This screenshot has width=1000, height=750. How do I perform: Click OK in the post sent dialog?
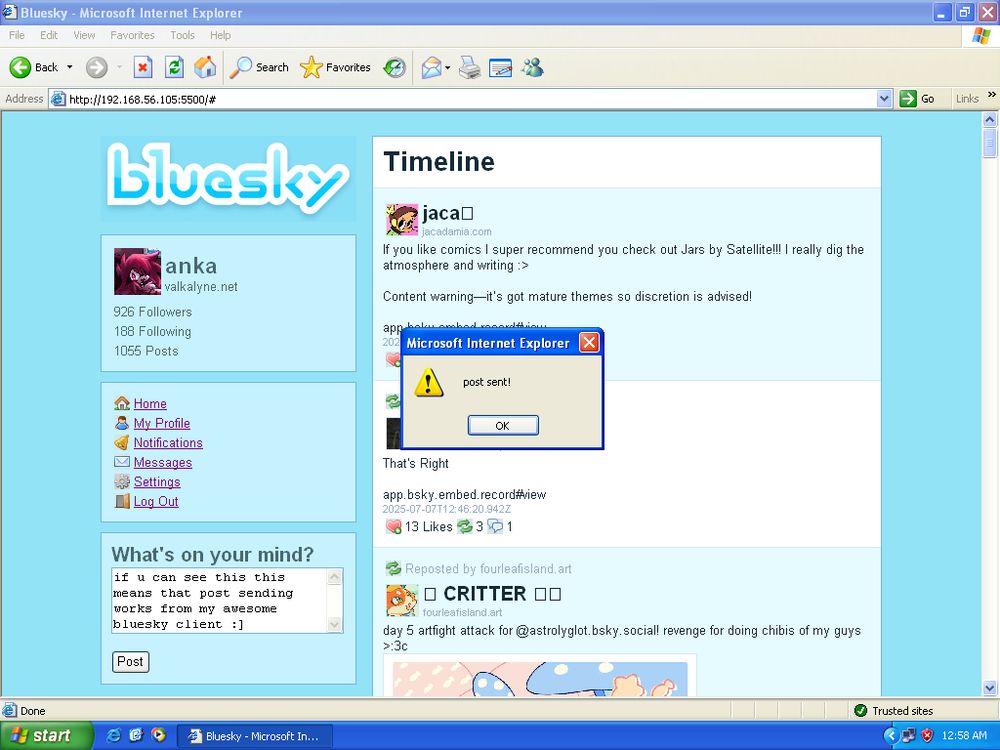[503, 425]
